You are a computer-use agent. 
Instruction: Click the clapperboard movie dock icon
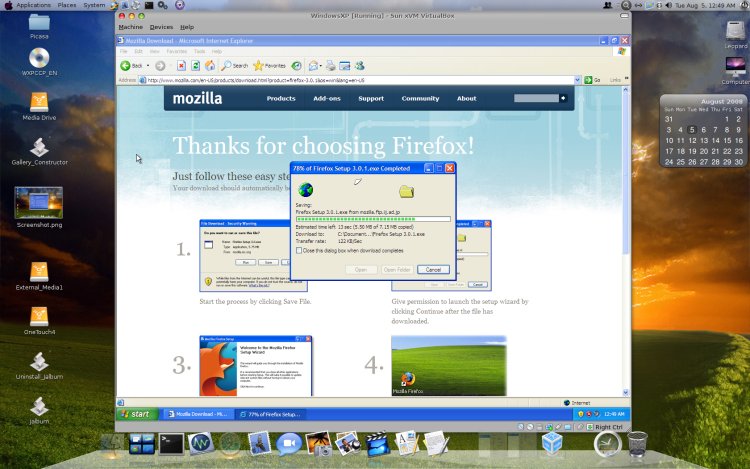tap(378, 444)
